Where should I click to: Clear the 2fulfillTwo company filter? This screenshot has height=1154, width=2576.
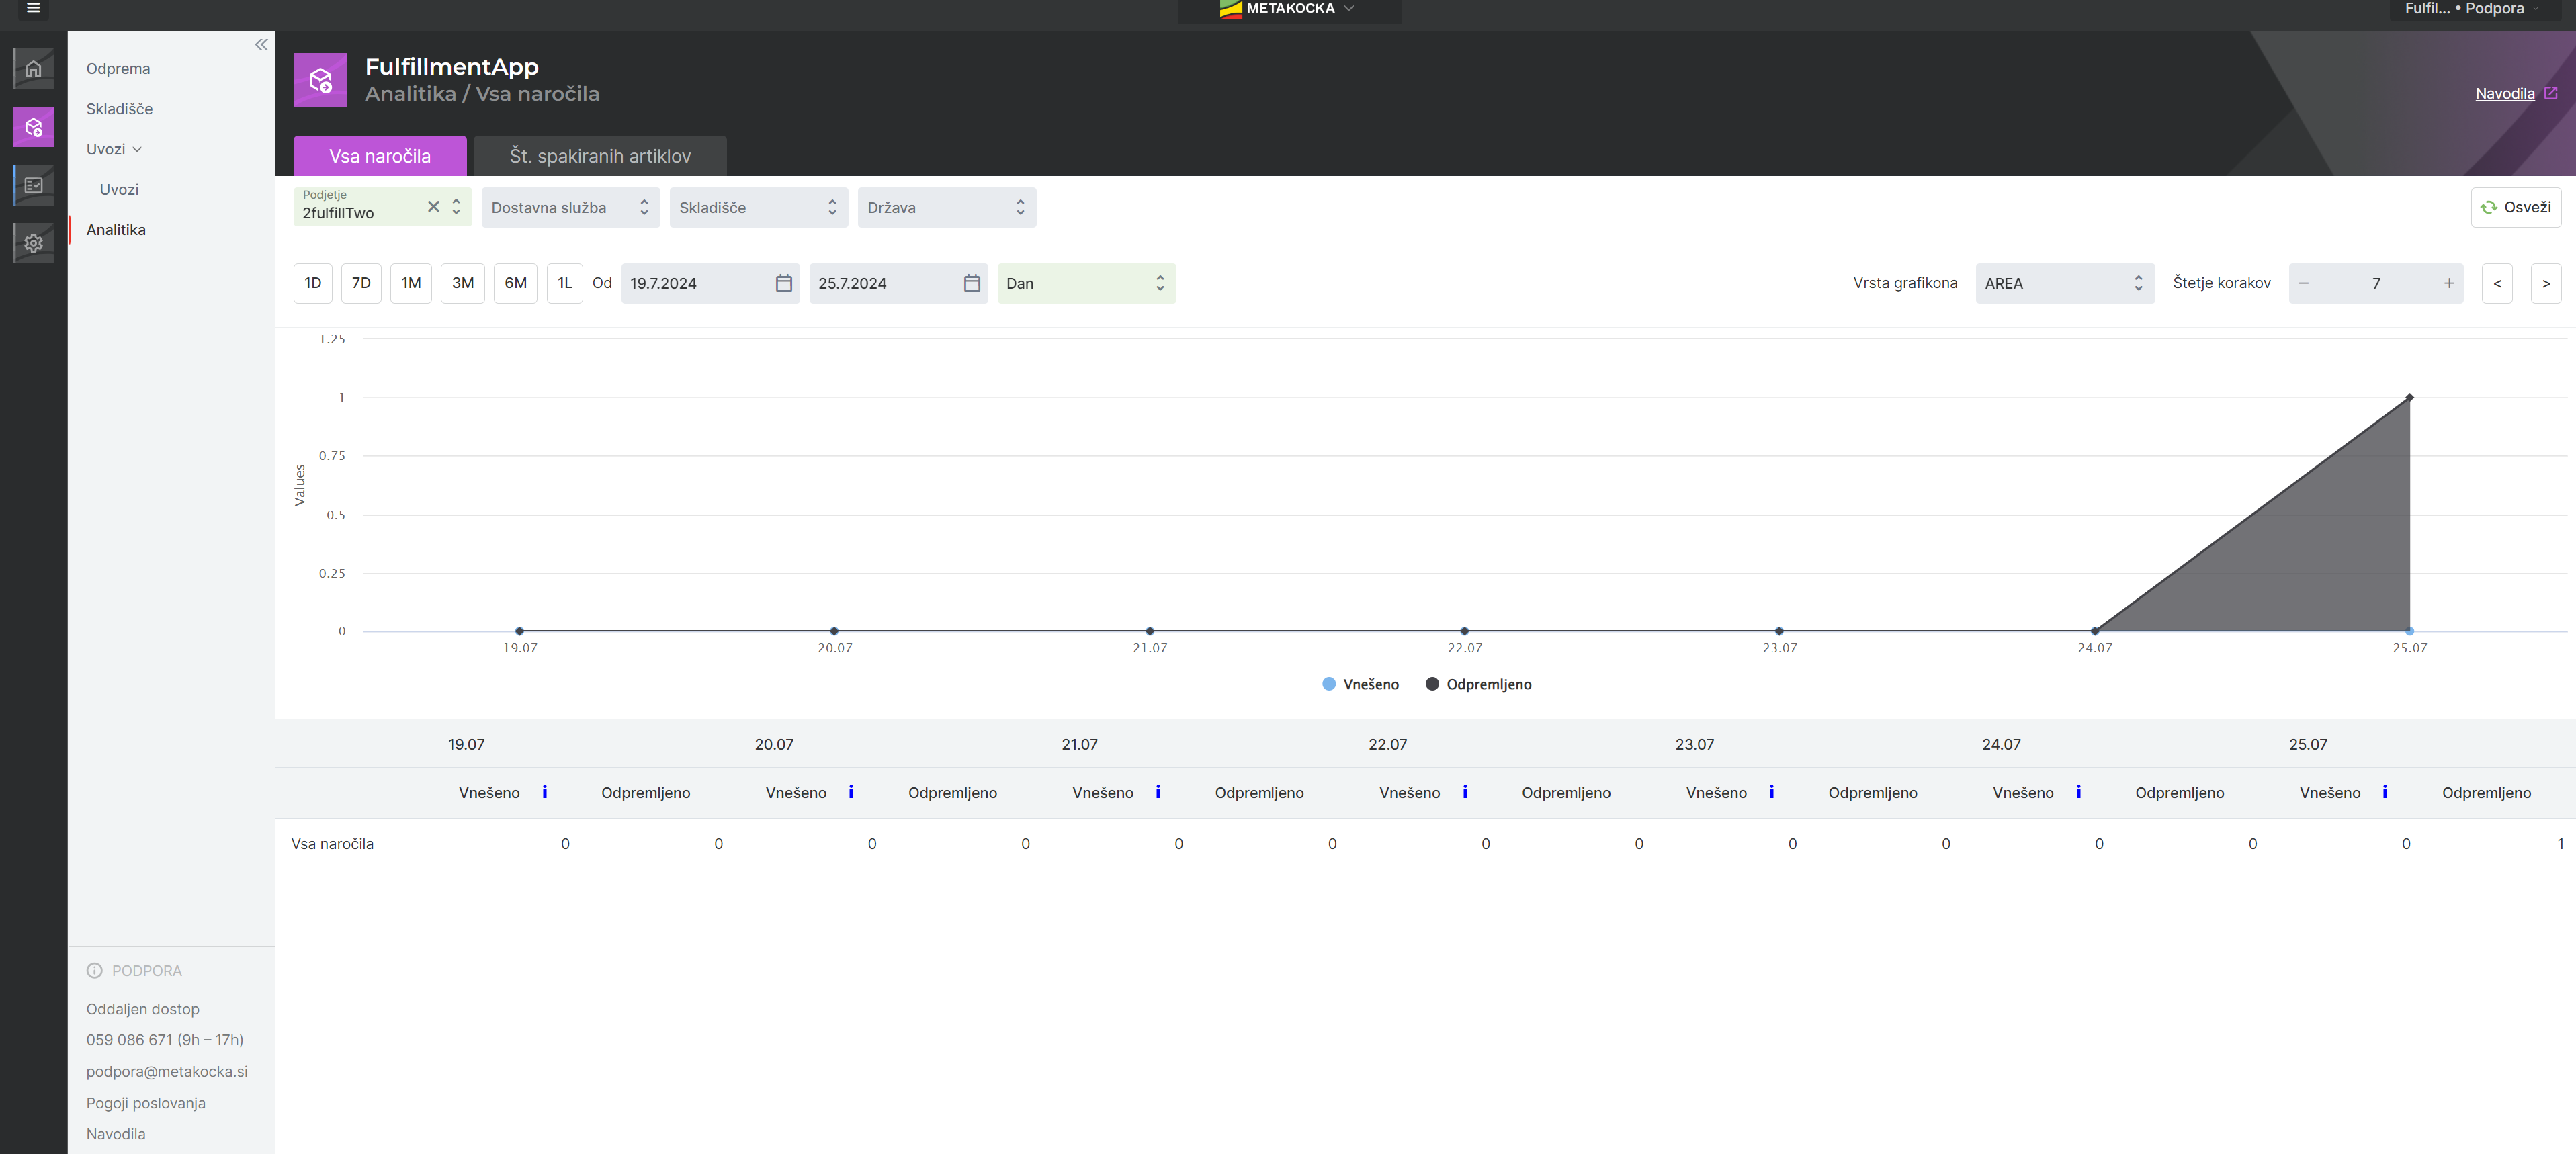433,206
